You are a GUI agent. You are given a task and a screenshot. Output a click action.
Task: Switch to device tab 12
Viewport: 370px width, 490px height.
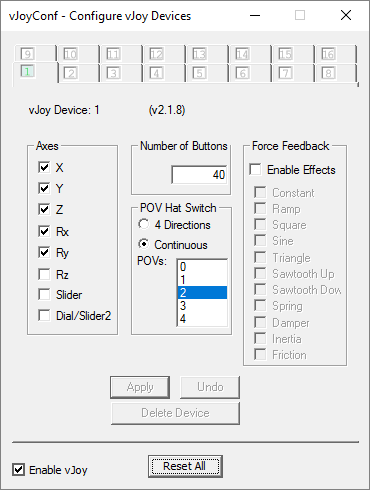pyautogui.click(x=164, y=54)
